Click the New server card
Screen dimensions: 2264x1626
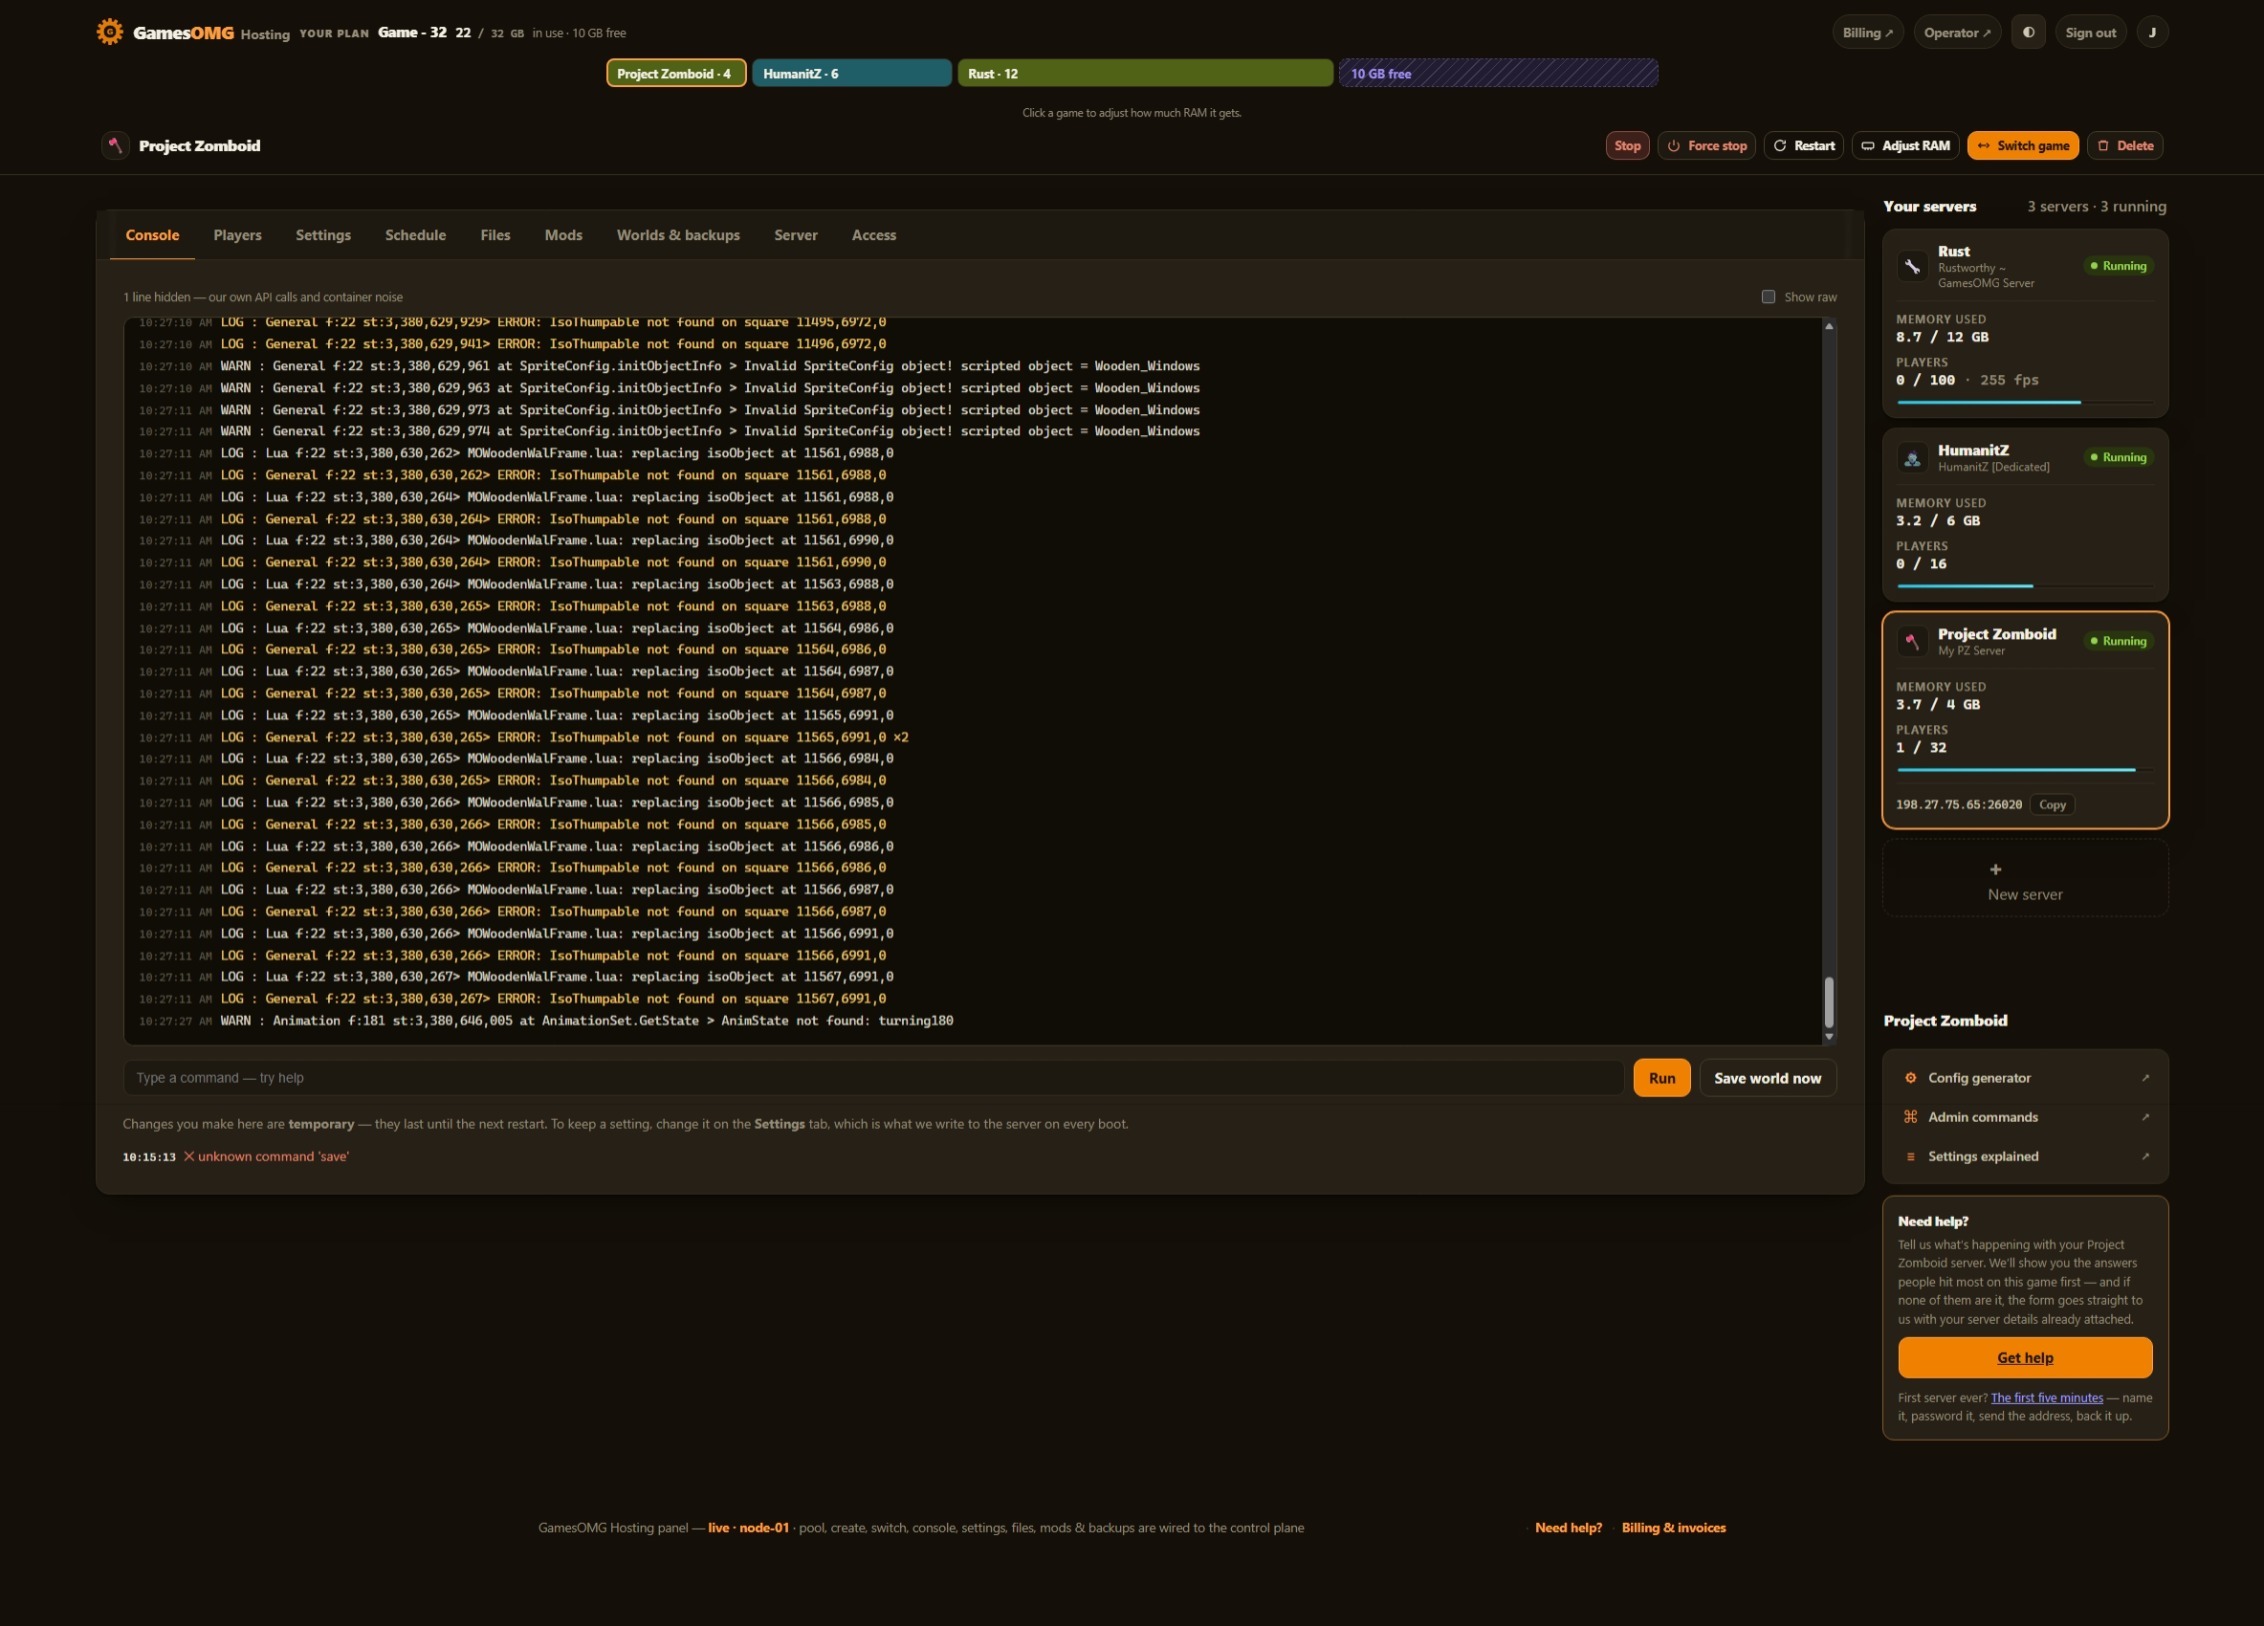coord(2025,878)
